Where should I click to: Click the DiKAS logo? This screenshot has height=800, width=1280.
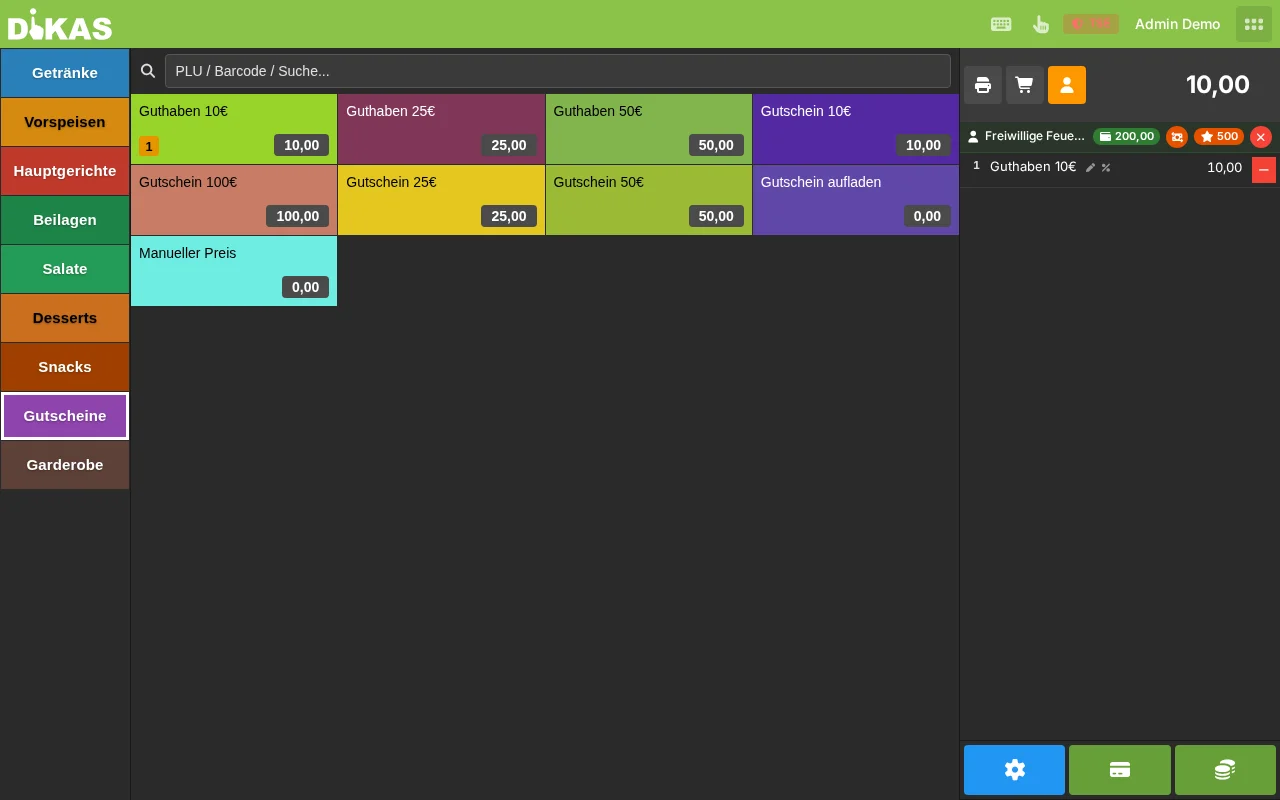[60, 25]
